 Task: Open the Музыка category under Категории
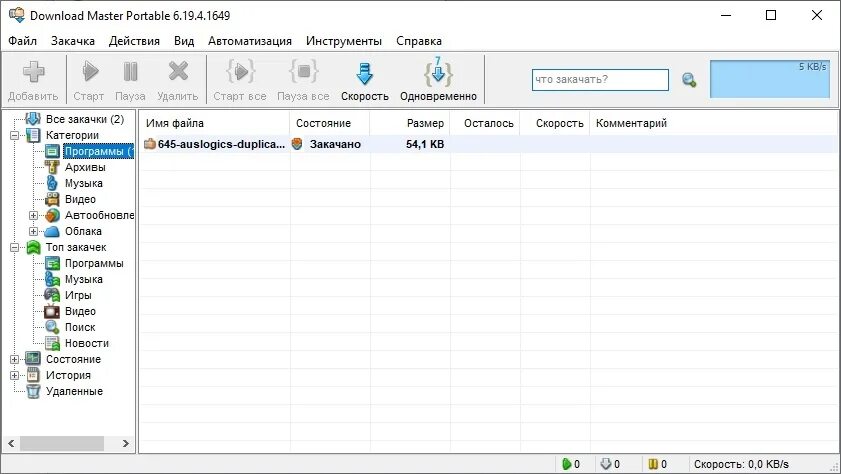tap(84, 183)
